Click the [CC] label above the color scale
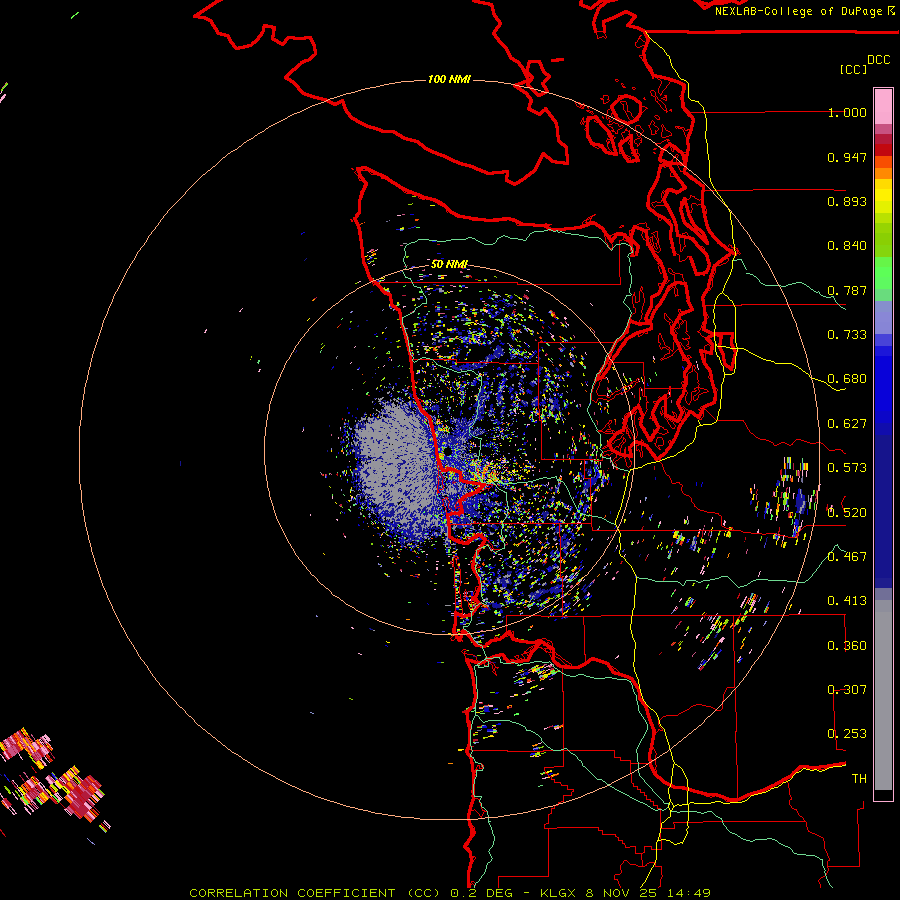900x900 pixels. coord(853,69)
